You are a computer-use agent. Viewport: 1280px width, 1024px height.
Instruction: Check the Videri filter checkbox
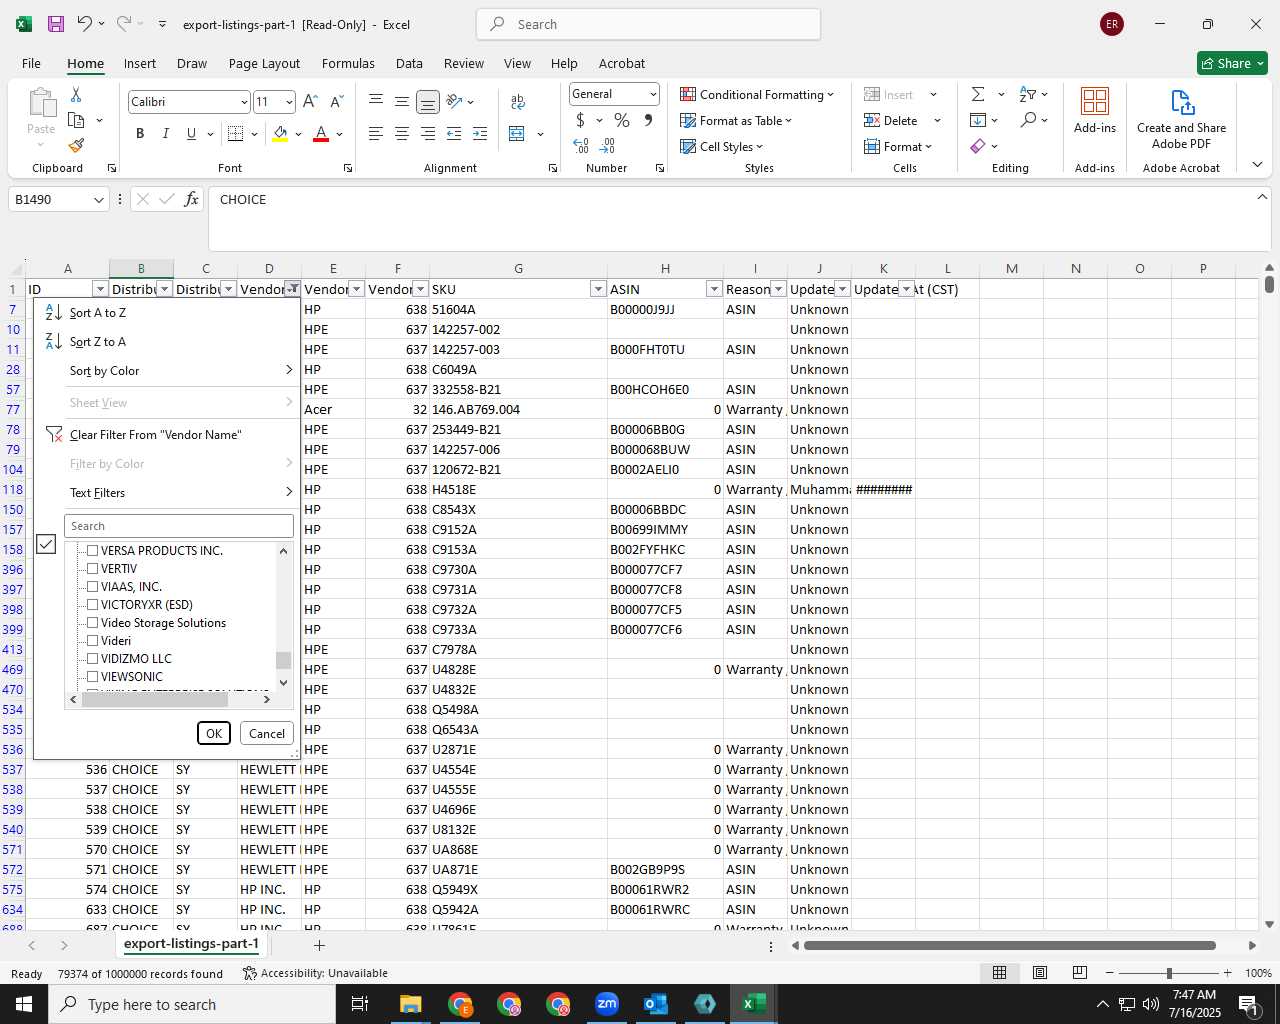click(x=93, y=641)
